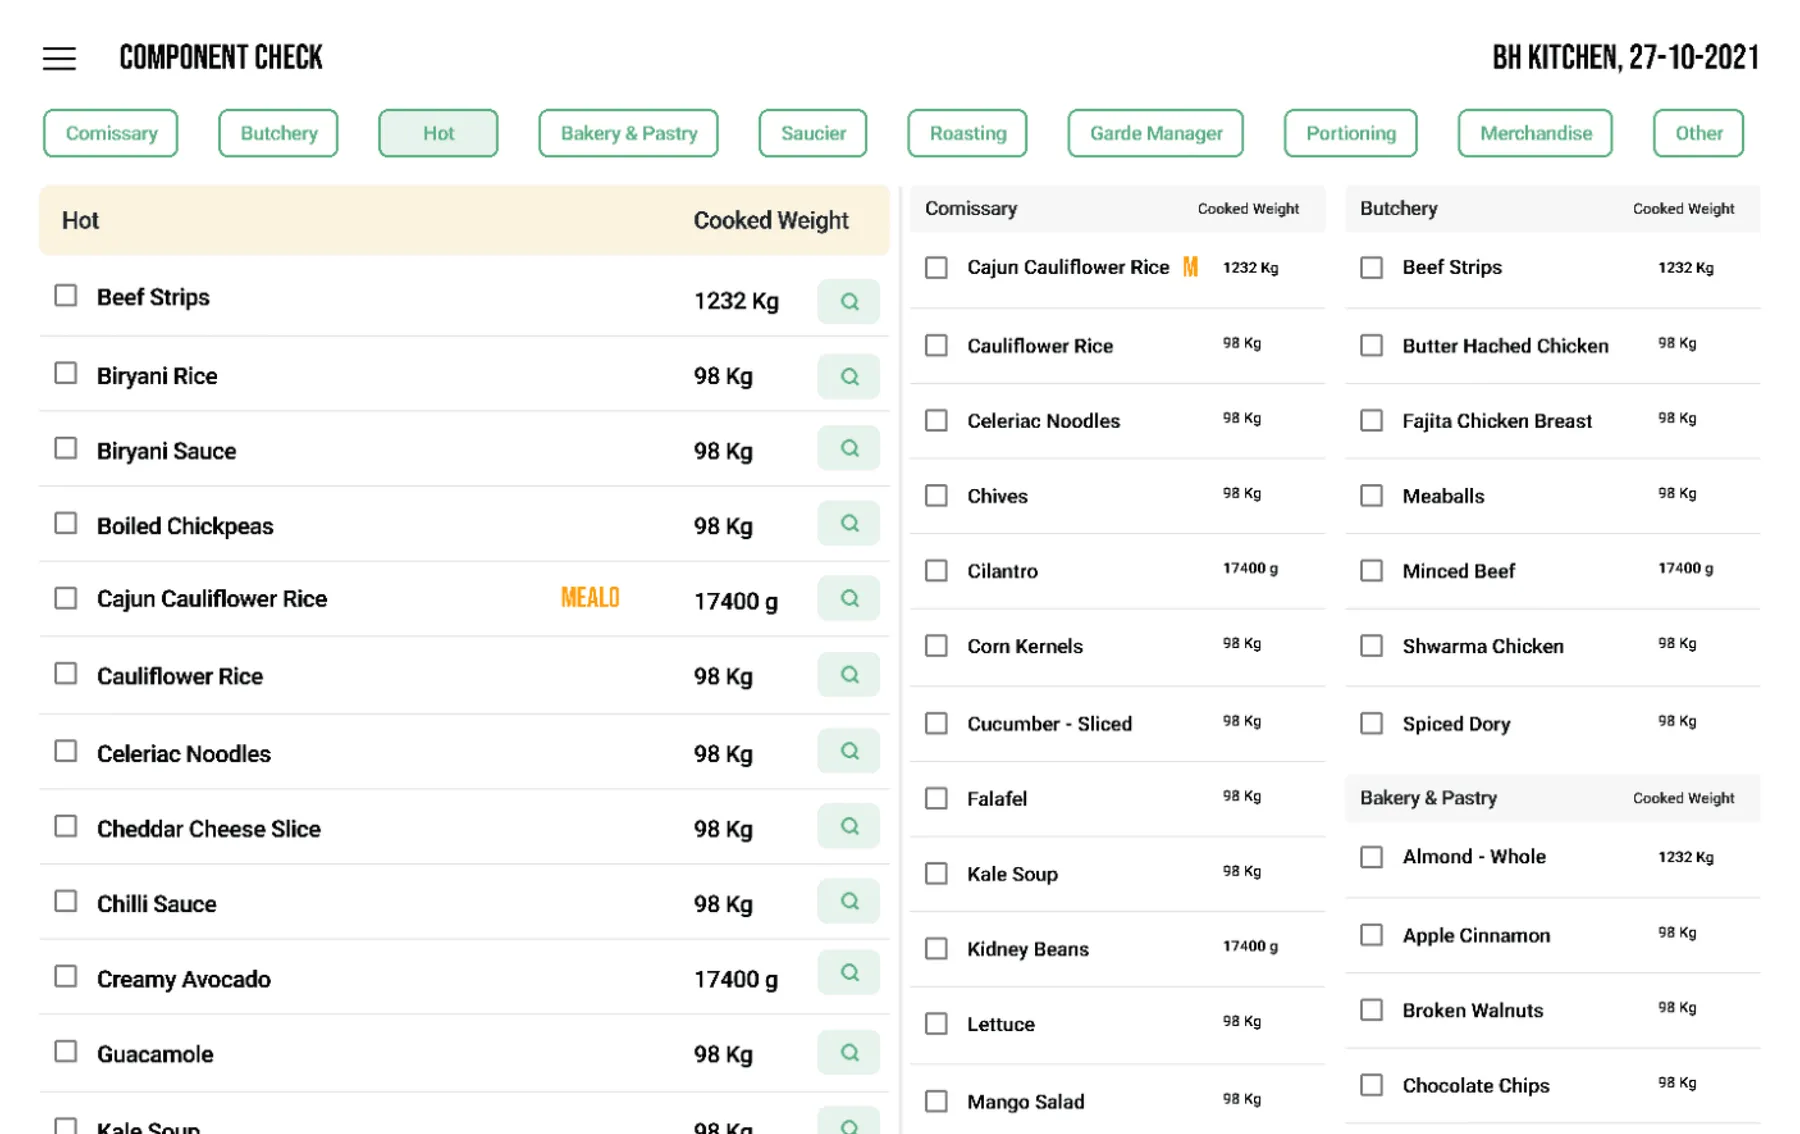
Task: Click the MEALO tag on Cajun Cauliflower Rice
Action: [x=590, y=598]
